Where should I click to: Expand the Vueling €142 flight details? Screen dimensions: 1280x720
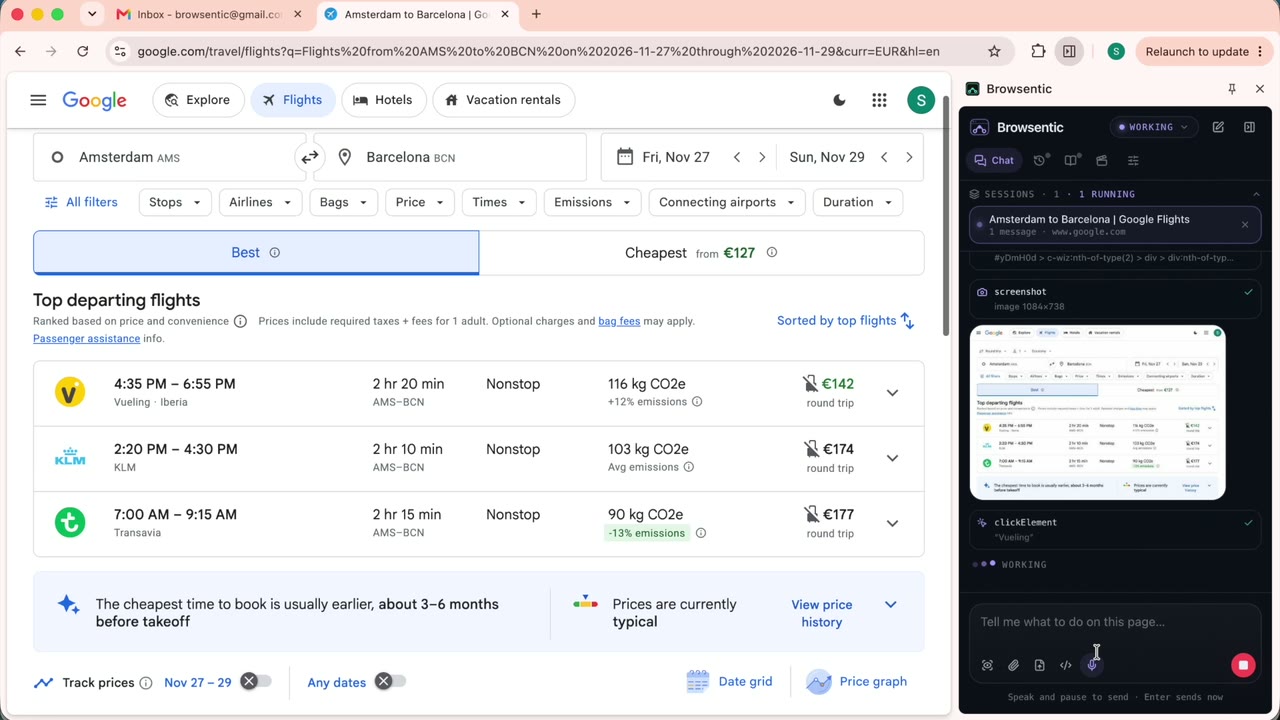(x=892, y=393)
